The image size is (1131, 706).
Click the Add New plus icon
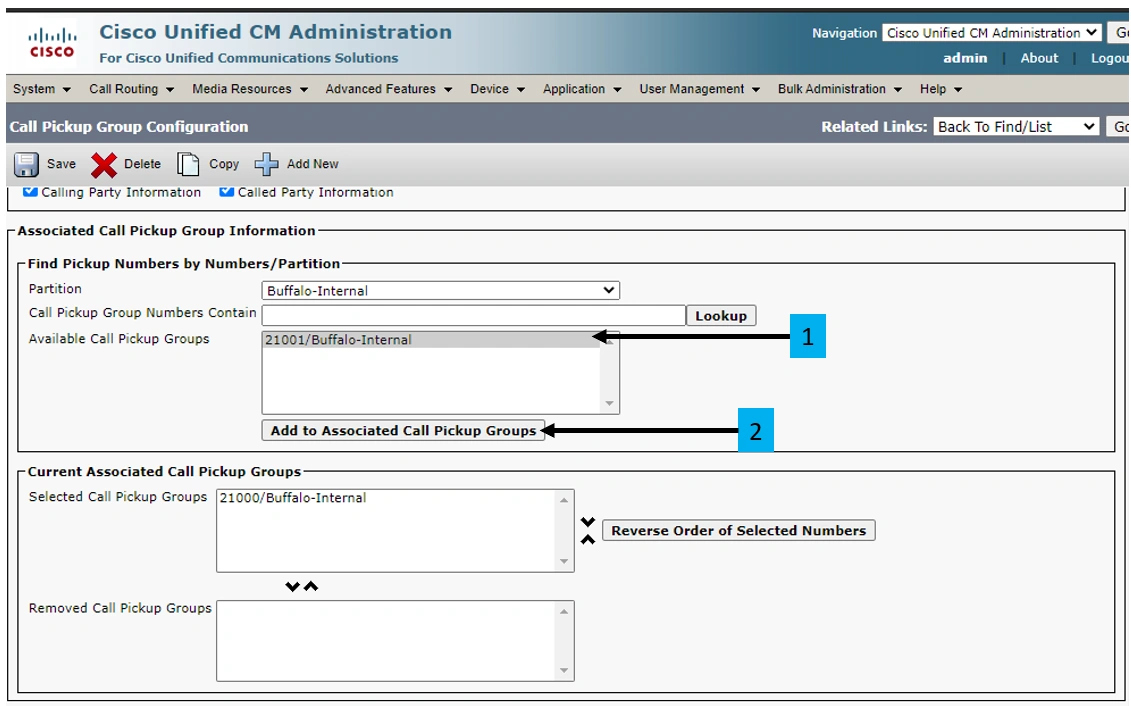click(x=266, y=165)
